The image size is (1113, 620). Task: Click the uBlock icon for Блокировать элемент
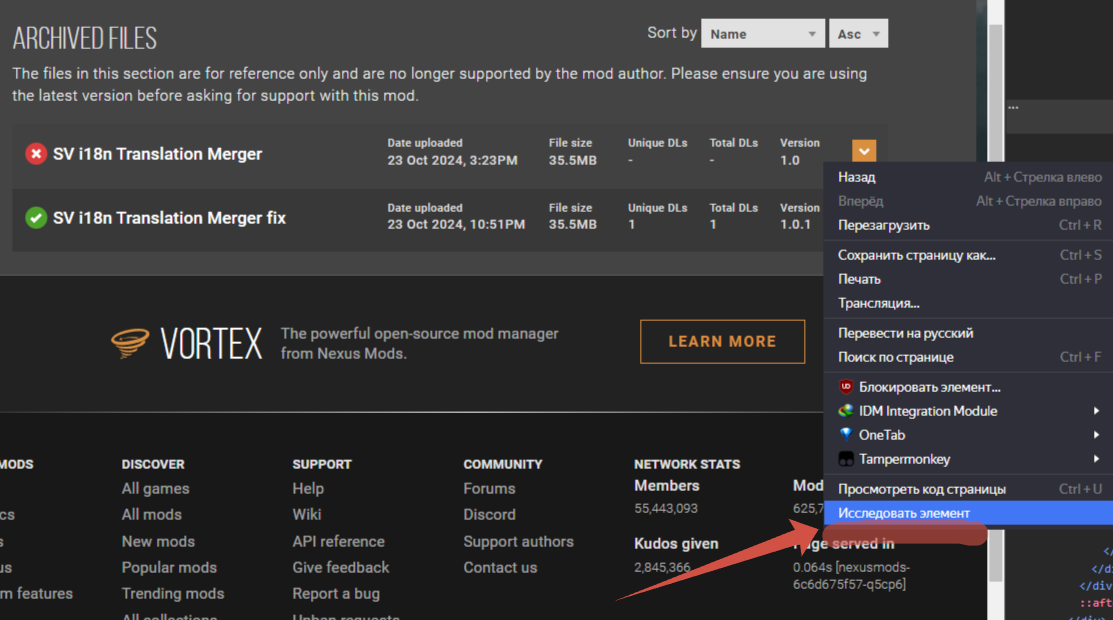point(846,387)
